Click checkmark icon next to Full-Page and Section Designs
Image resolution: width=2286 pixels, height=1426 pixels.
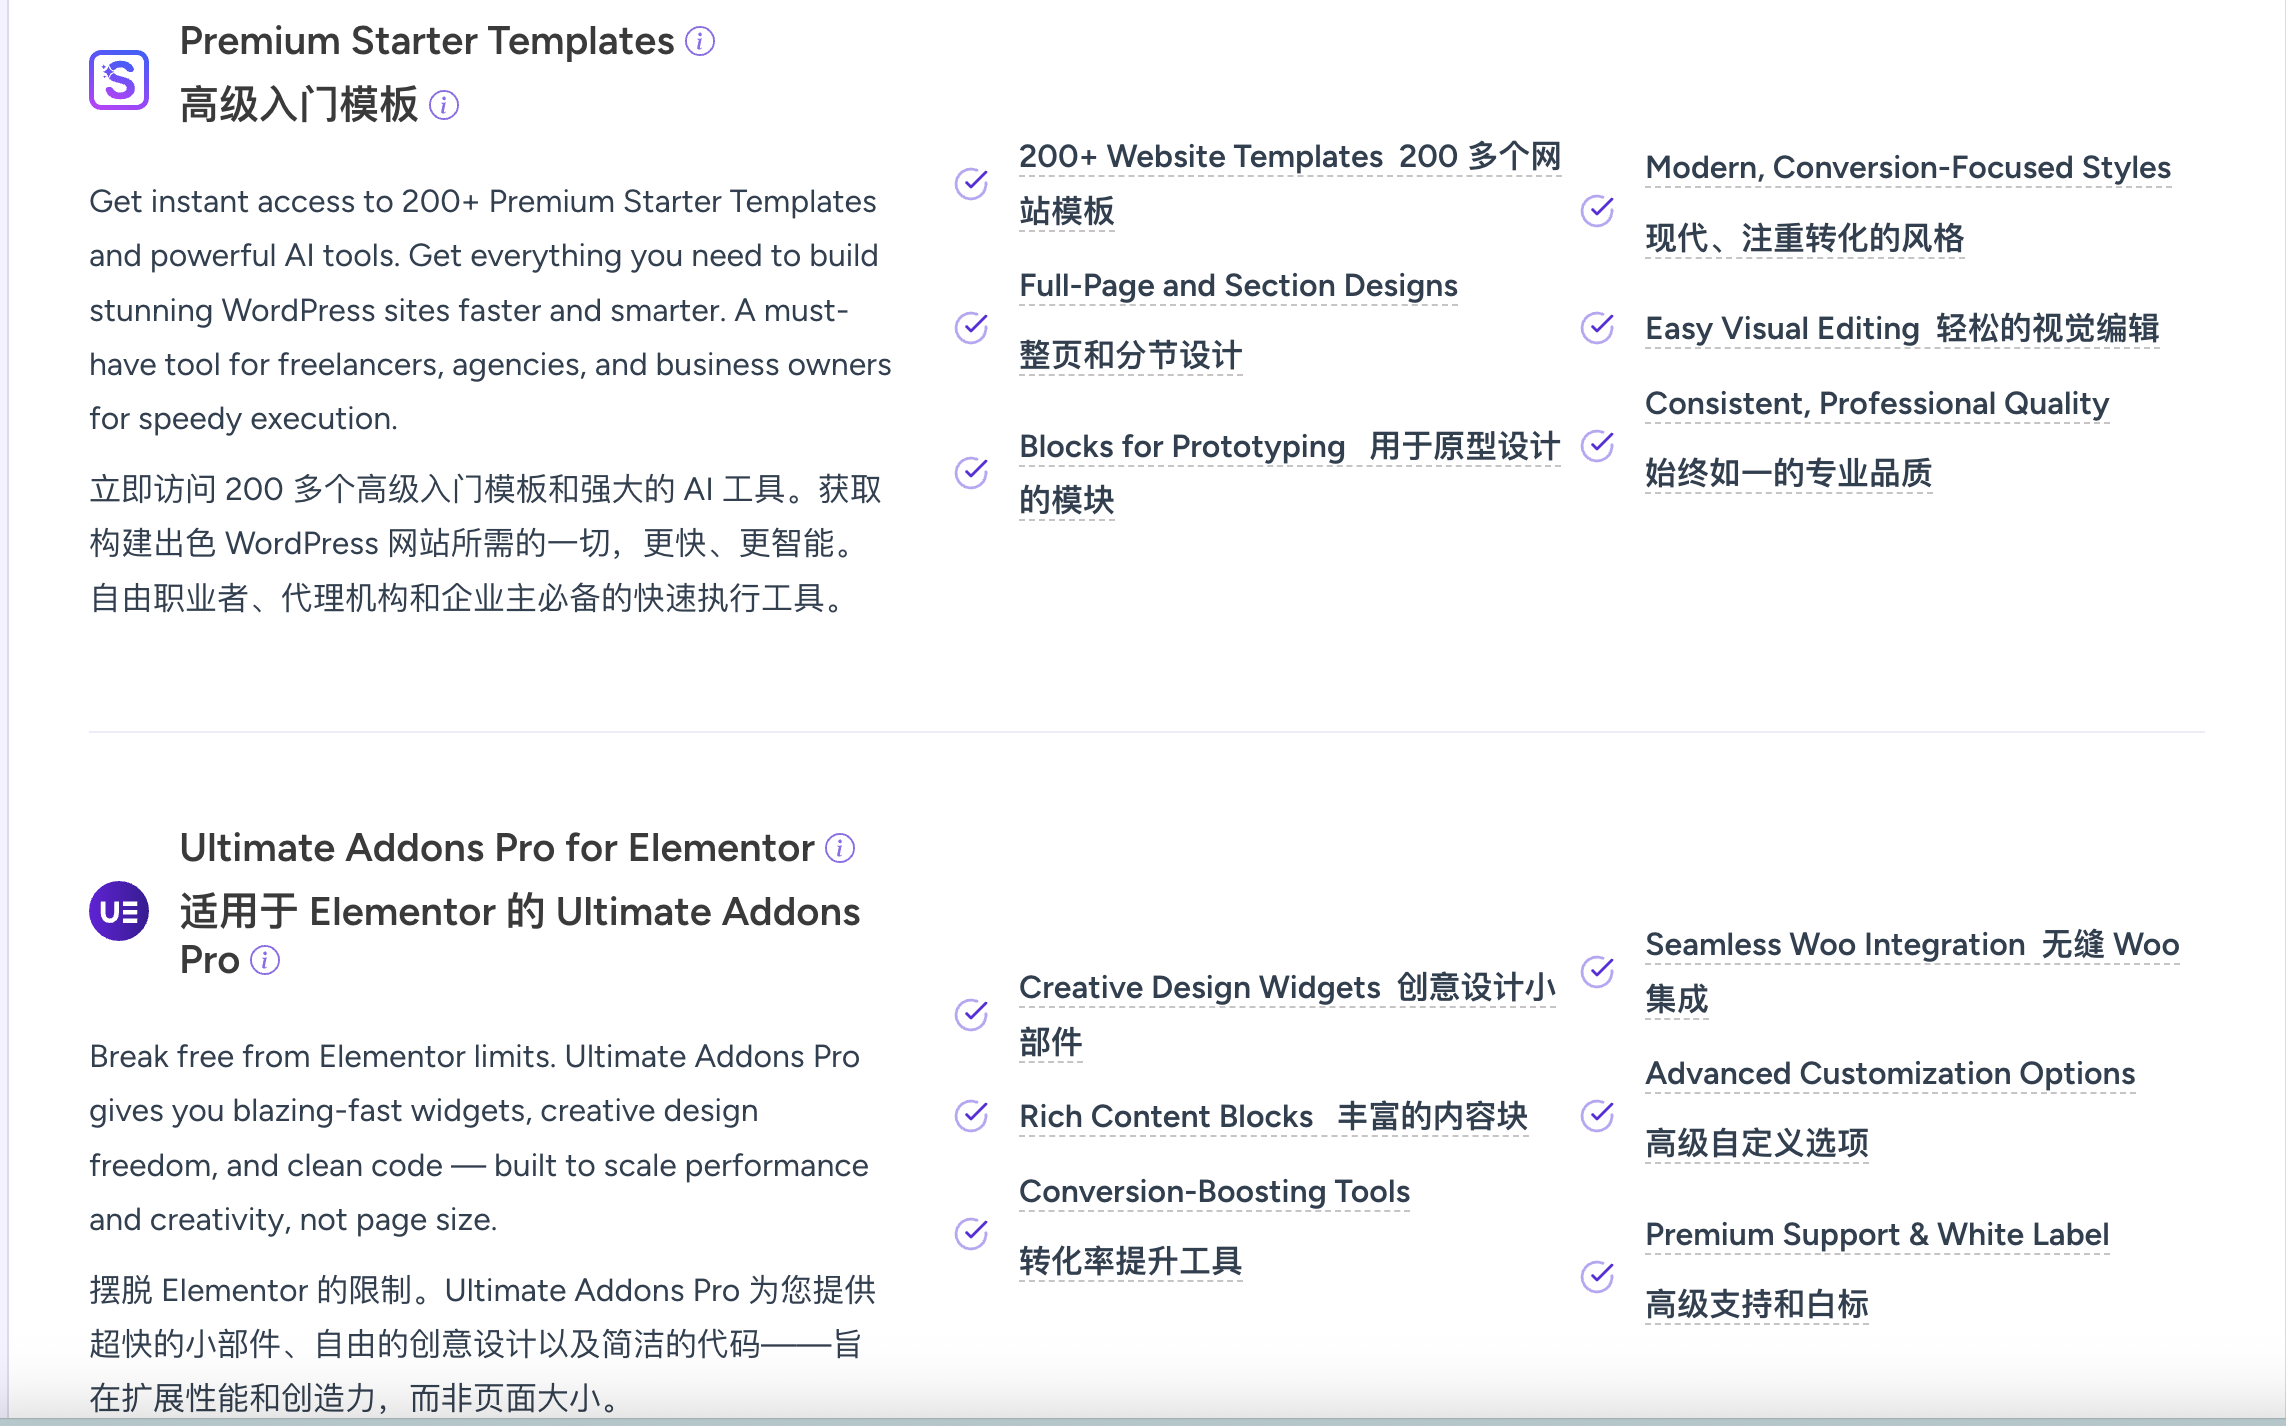click(x=971, y=327)
